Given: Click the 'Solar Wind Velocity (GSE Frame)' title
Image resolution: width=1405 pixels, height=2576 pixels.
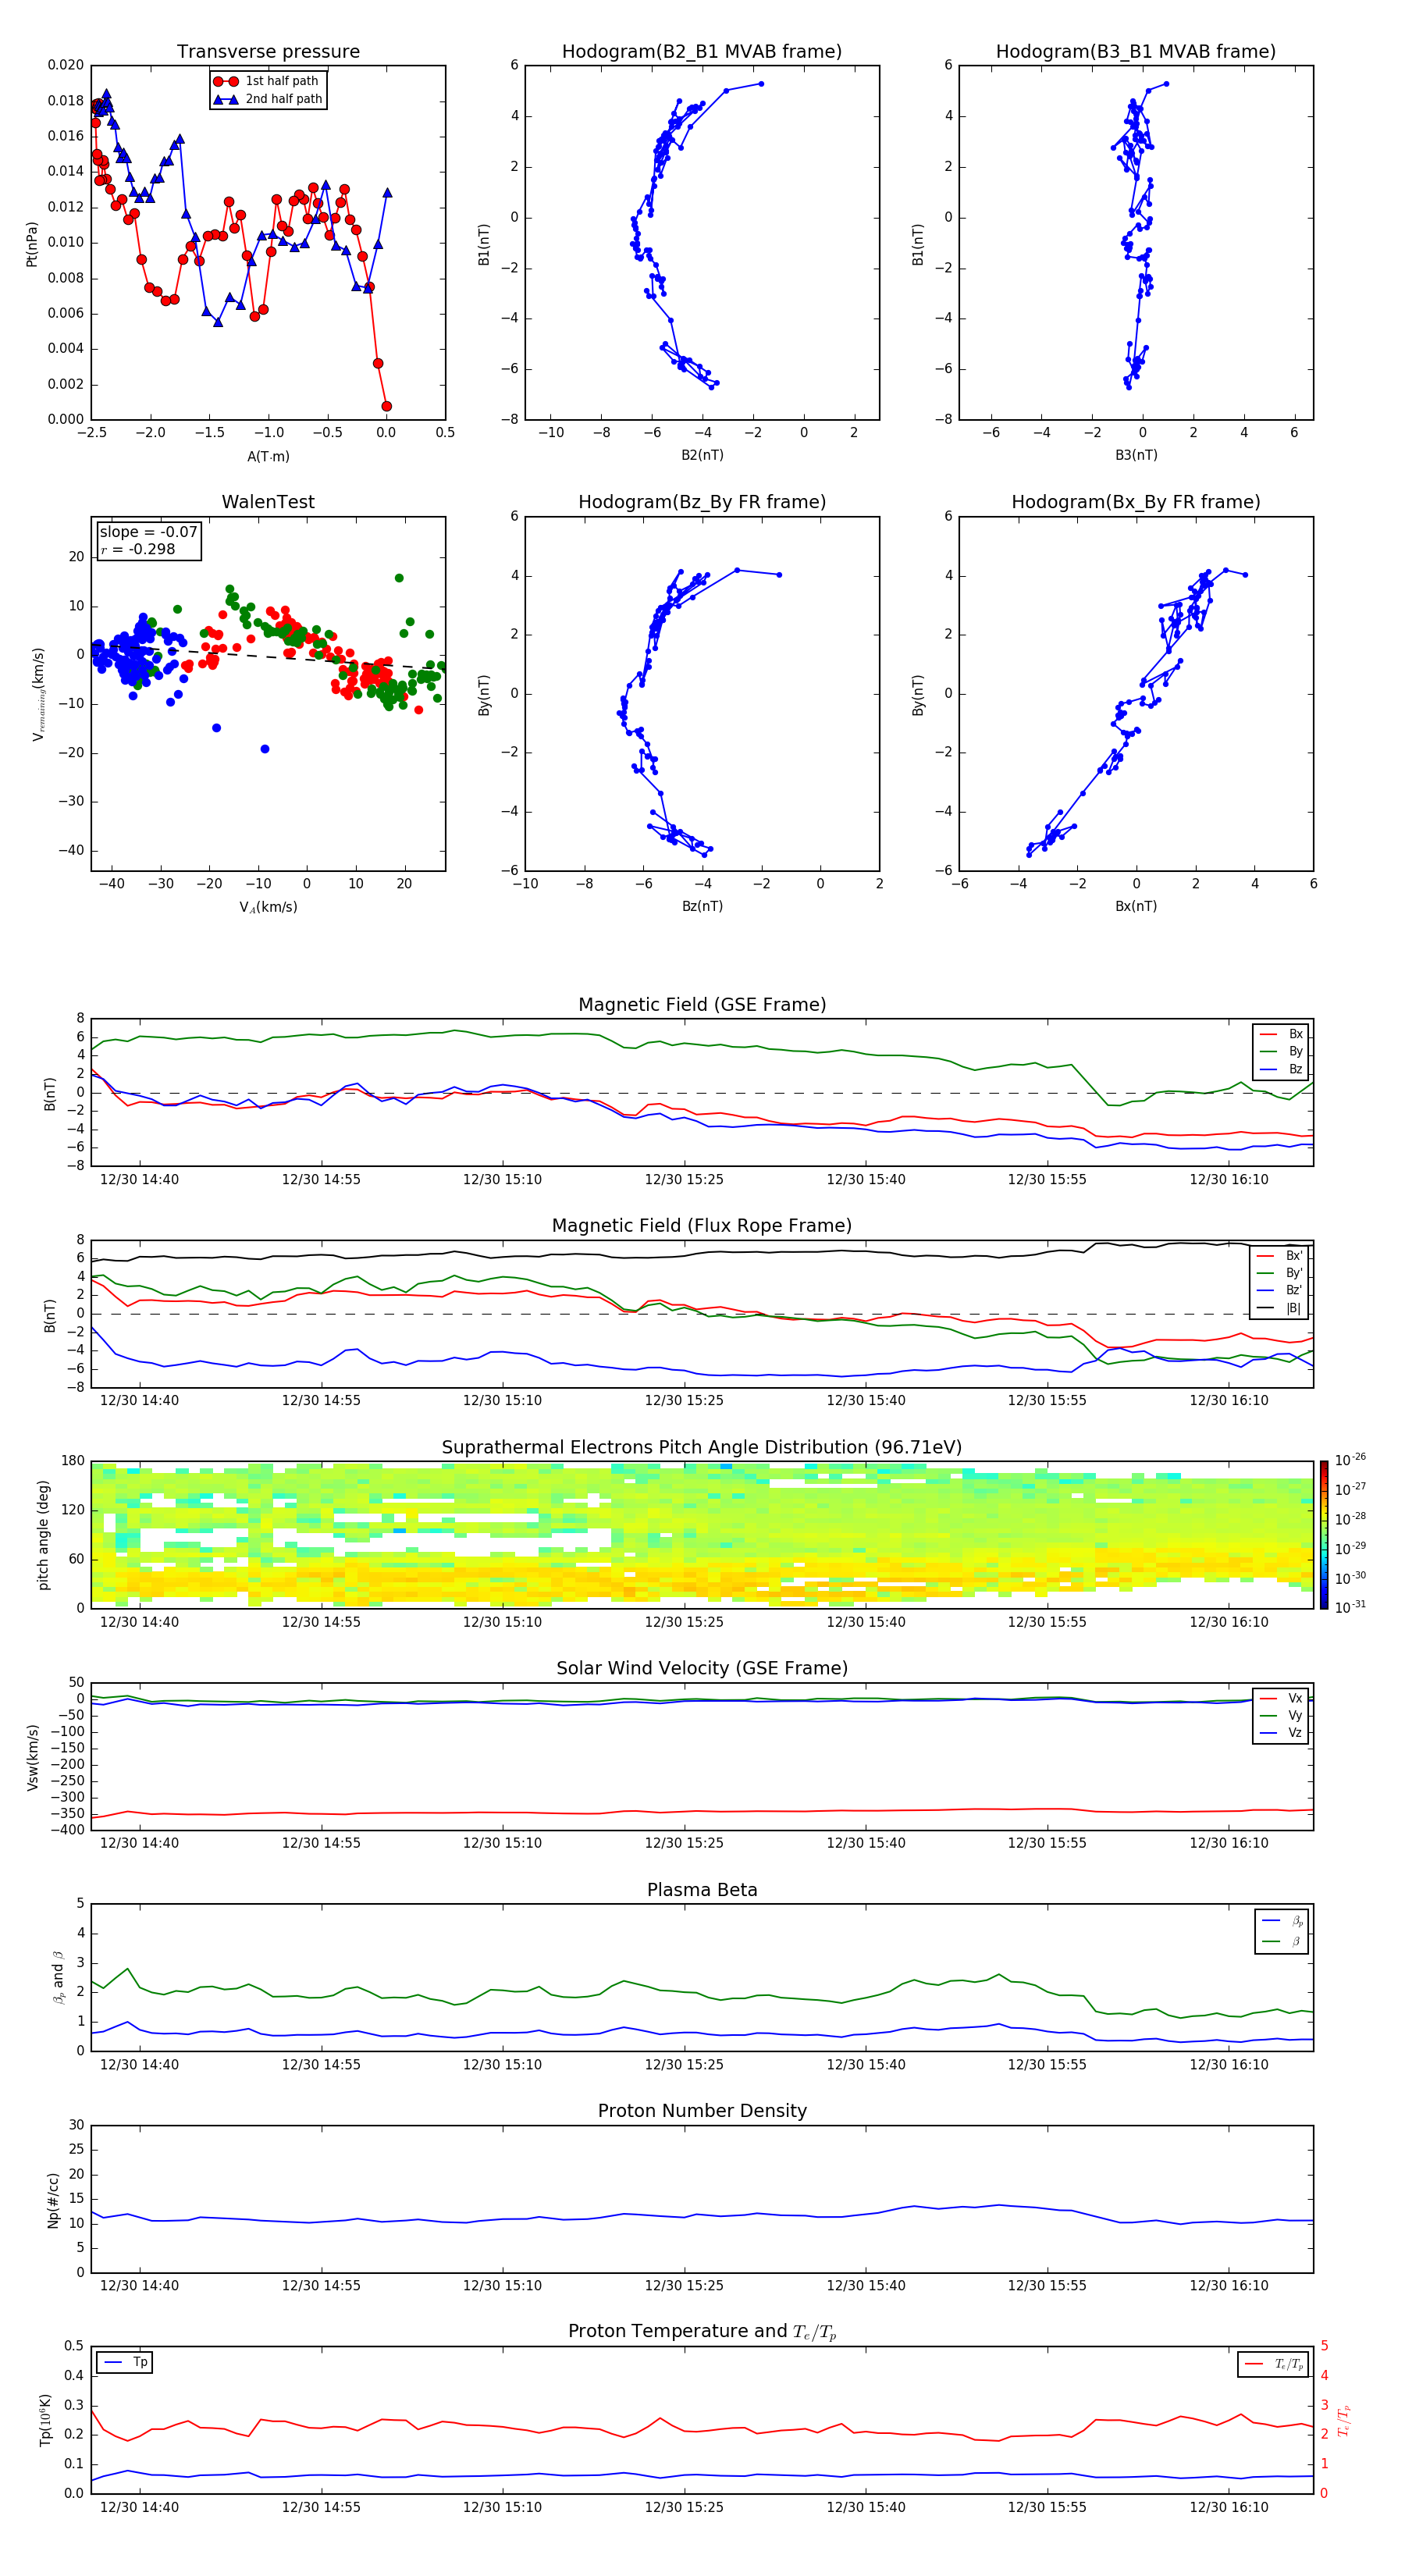Looking at the screenshot, I should (x=702, y=1669).
